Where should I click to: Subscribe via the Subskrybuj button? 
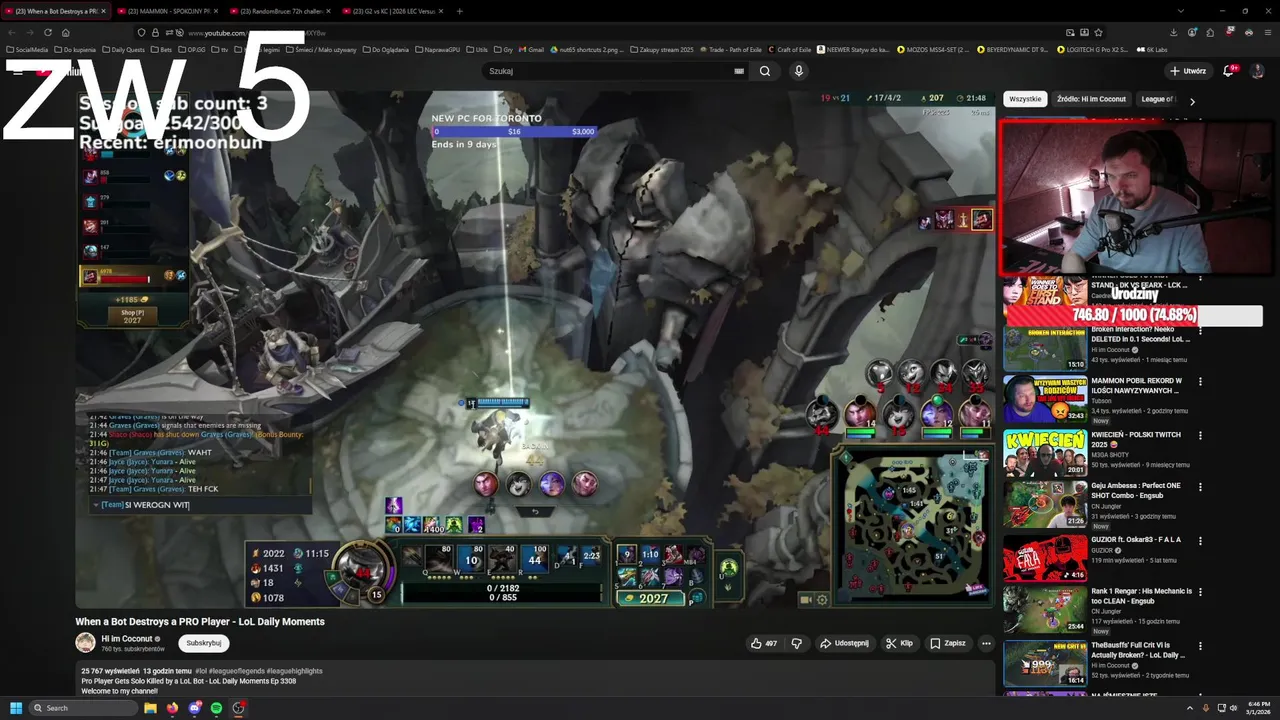click(204, 643)
